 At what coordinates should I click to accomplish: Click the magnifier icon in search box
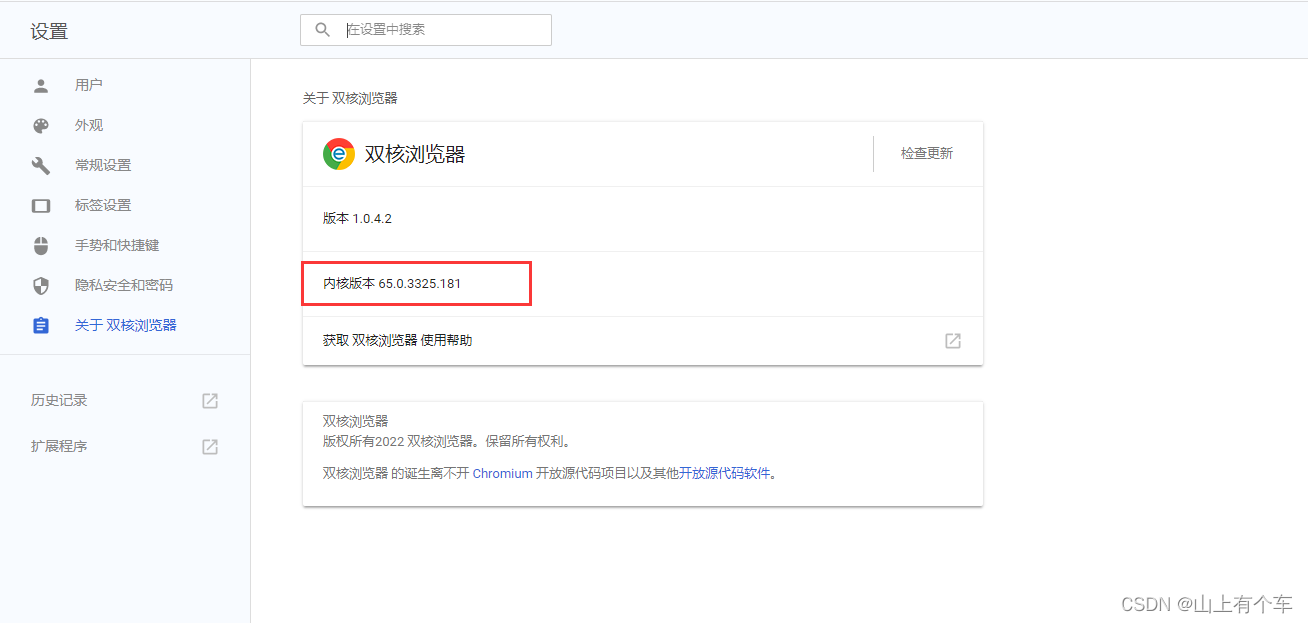pos(321,29)
